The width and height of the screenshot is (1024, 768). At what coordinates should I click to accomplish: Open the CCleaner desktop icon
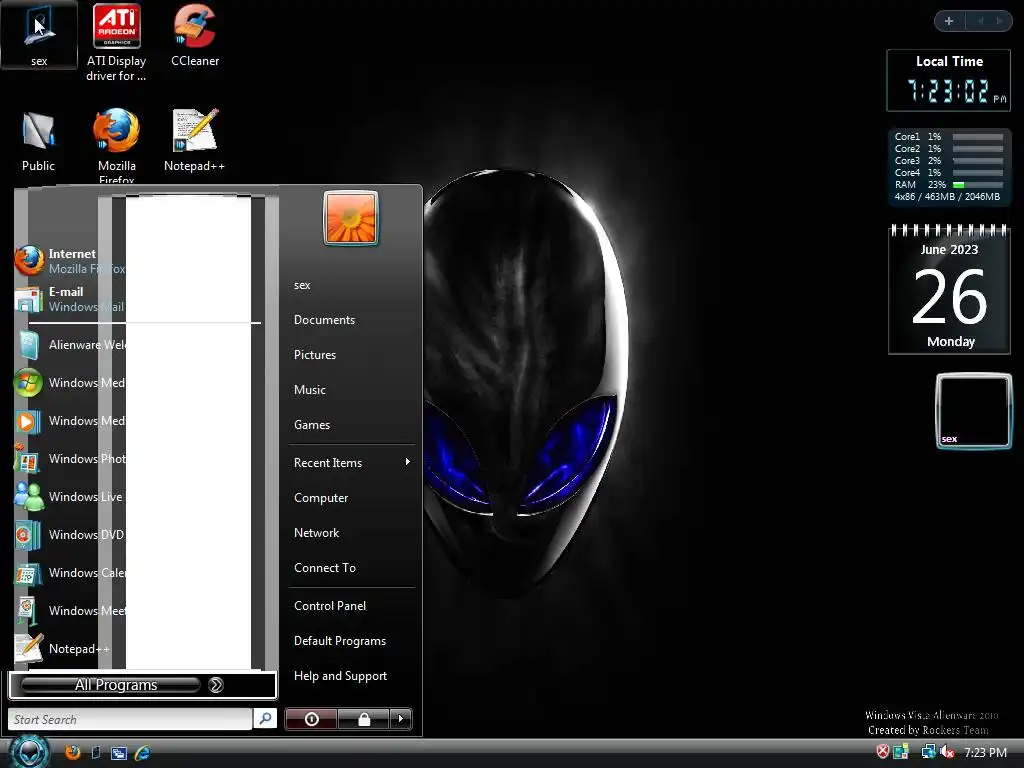[195, 36]
